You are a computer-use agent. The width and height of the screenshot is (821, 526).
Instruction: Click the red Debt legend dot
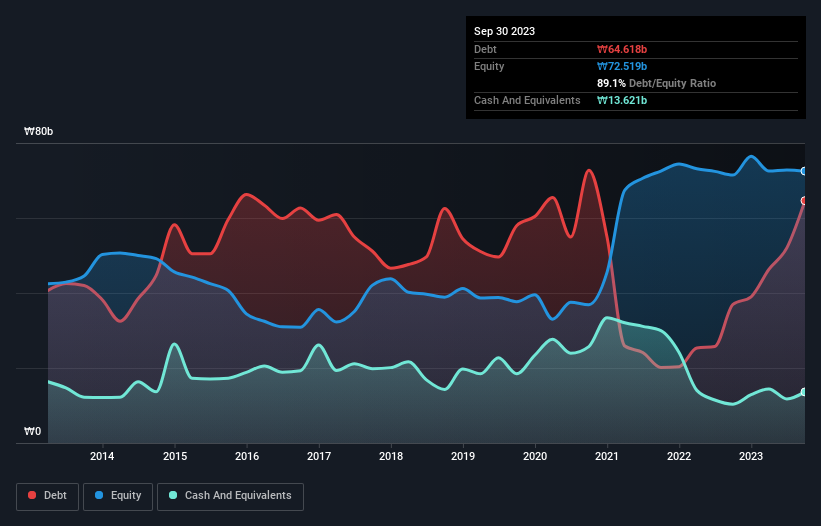click(32, 495)
